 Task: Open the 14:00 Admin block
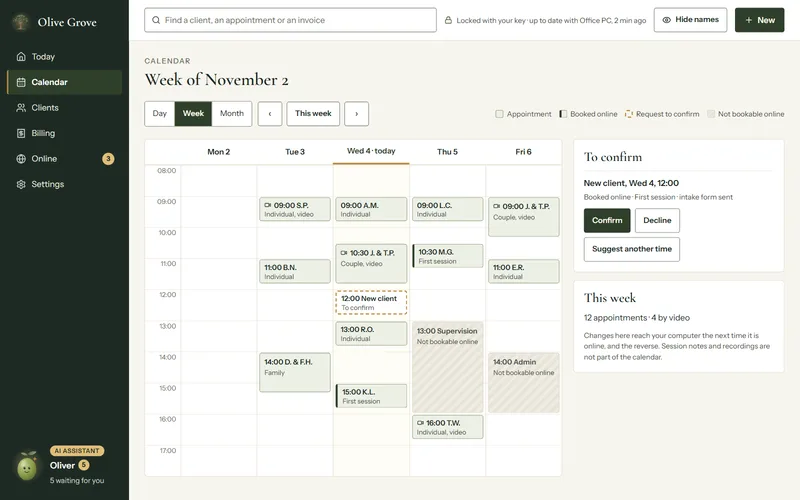523,383
